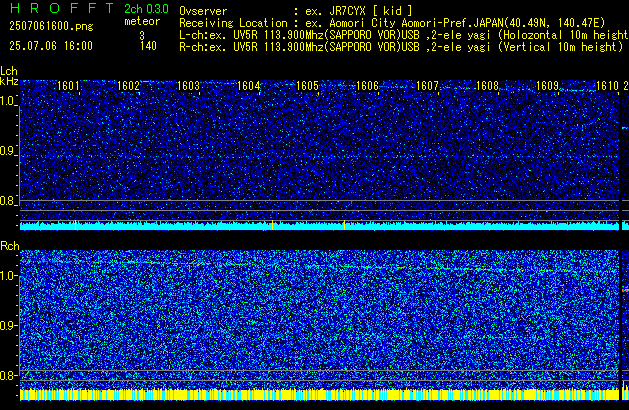The image size is (629, 410).
Task: Click the HROFFT title text
Action: tap(62, 8)
